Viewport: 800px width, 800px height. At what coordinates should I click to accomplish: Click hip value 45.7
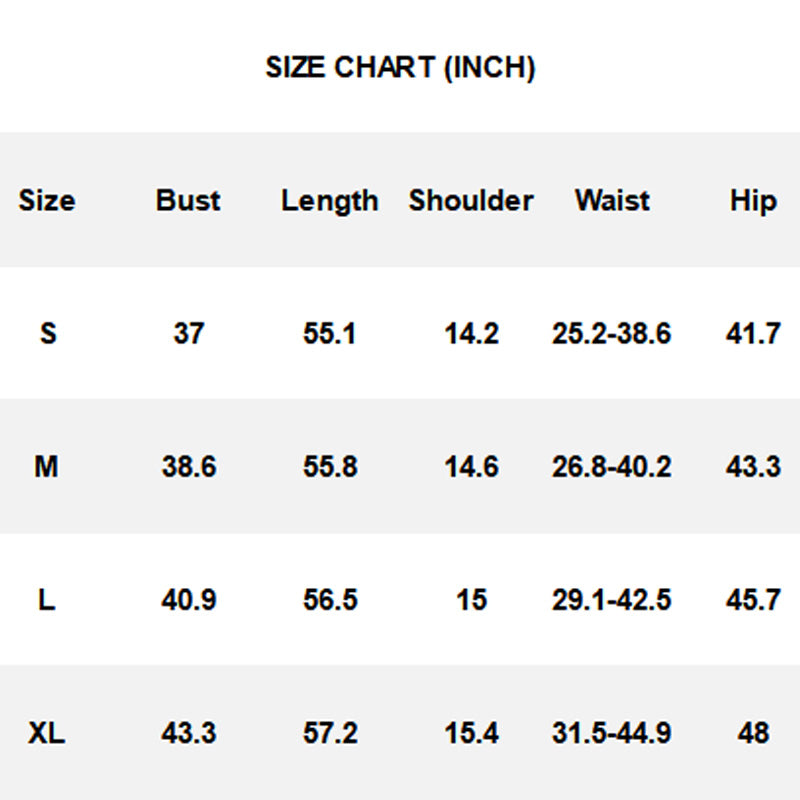[x=754, y=599]
